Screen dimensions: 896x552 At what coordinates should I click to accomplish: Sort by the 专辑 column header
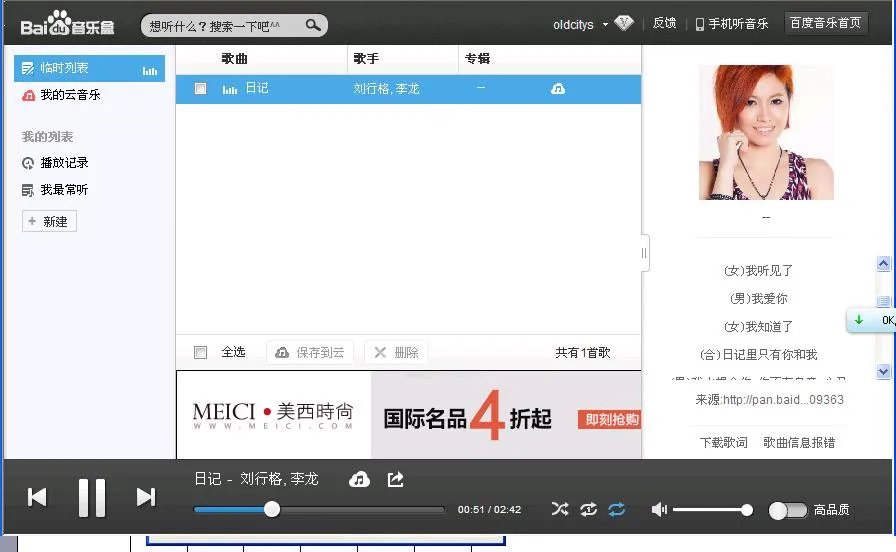[x=477, y=59]
